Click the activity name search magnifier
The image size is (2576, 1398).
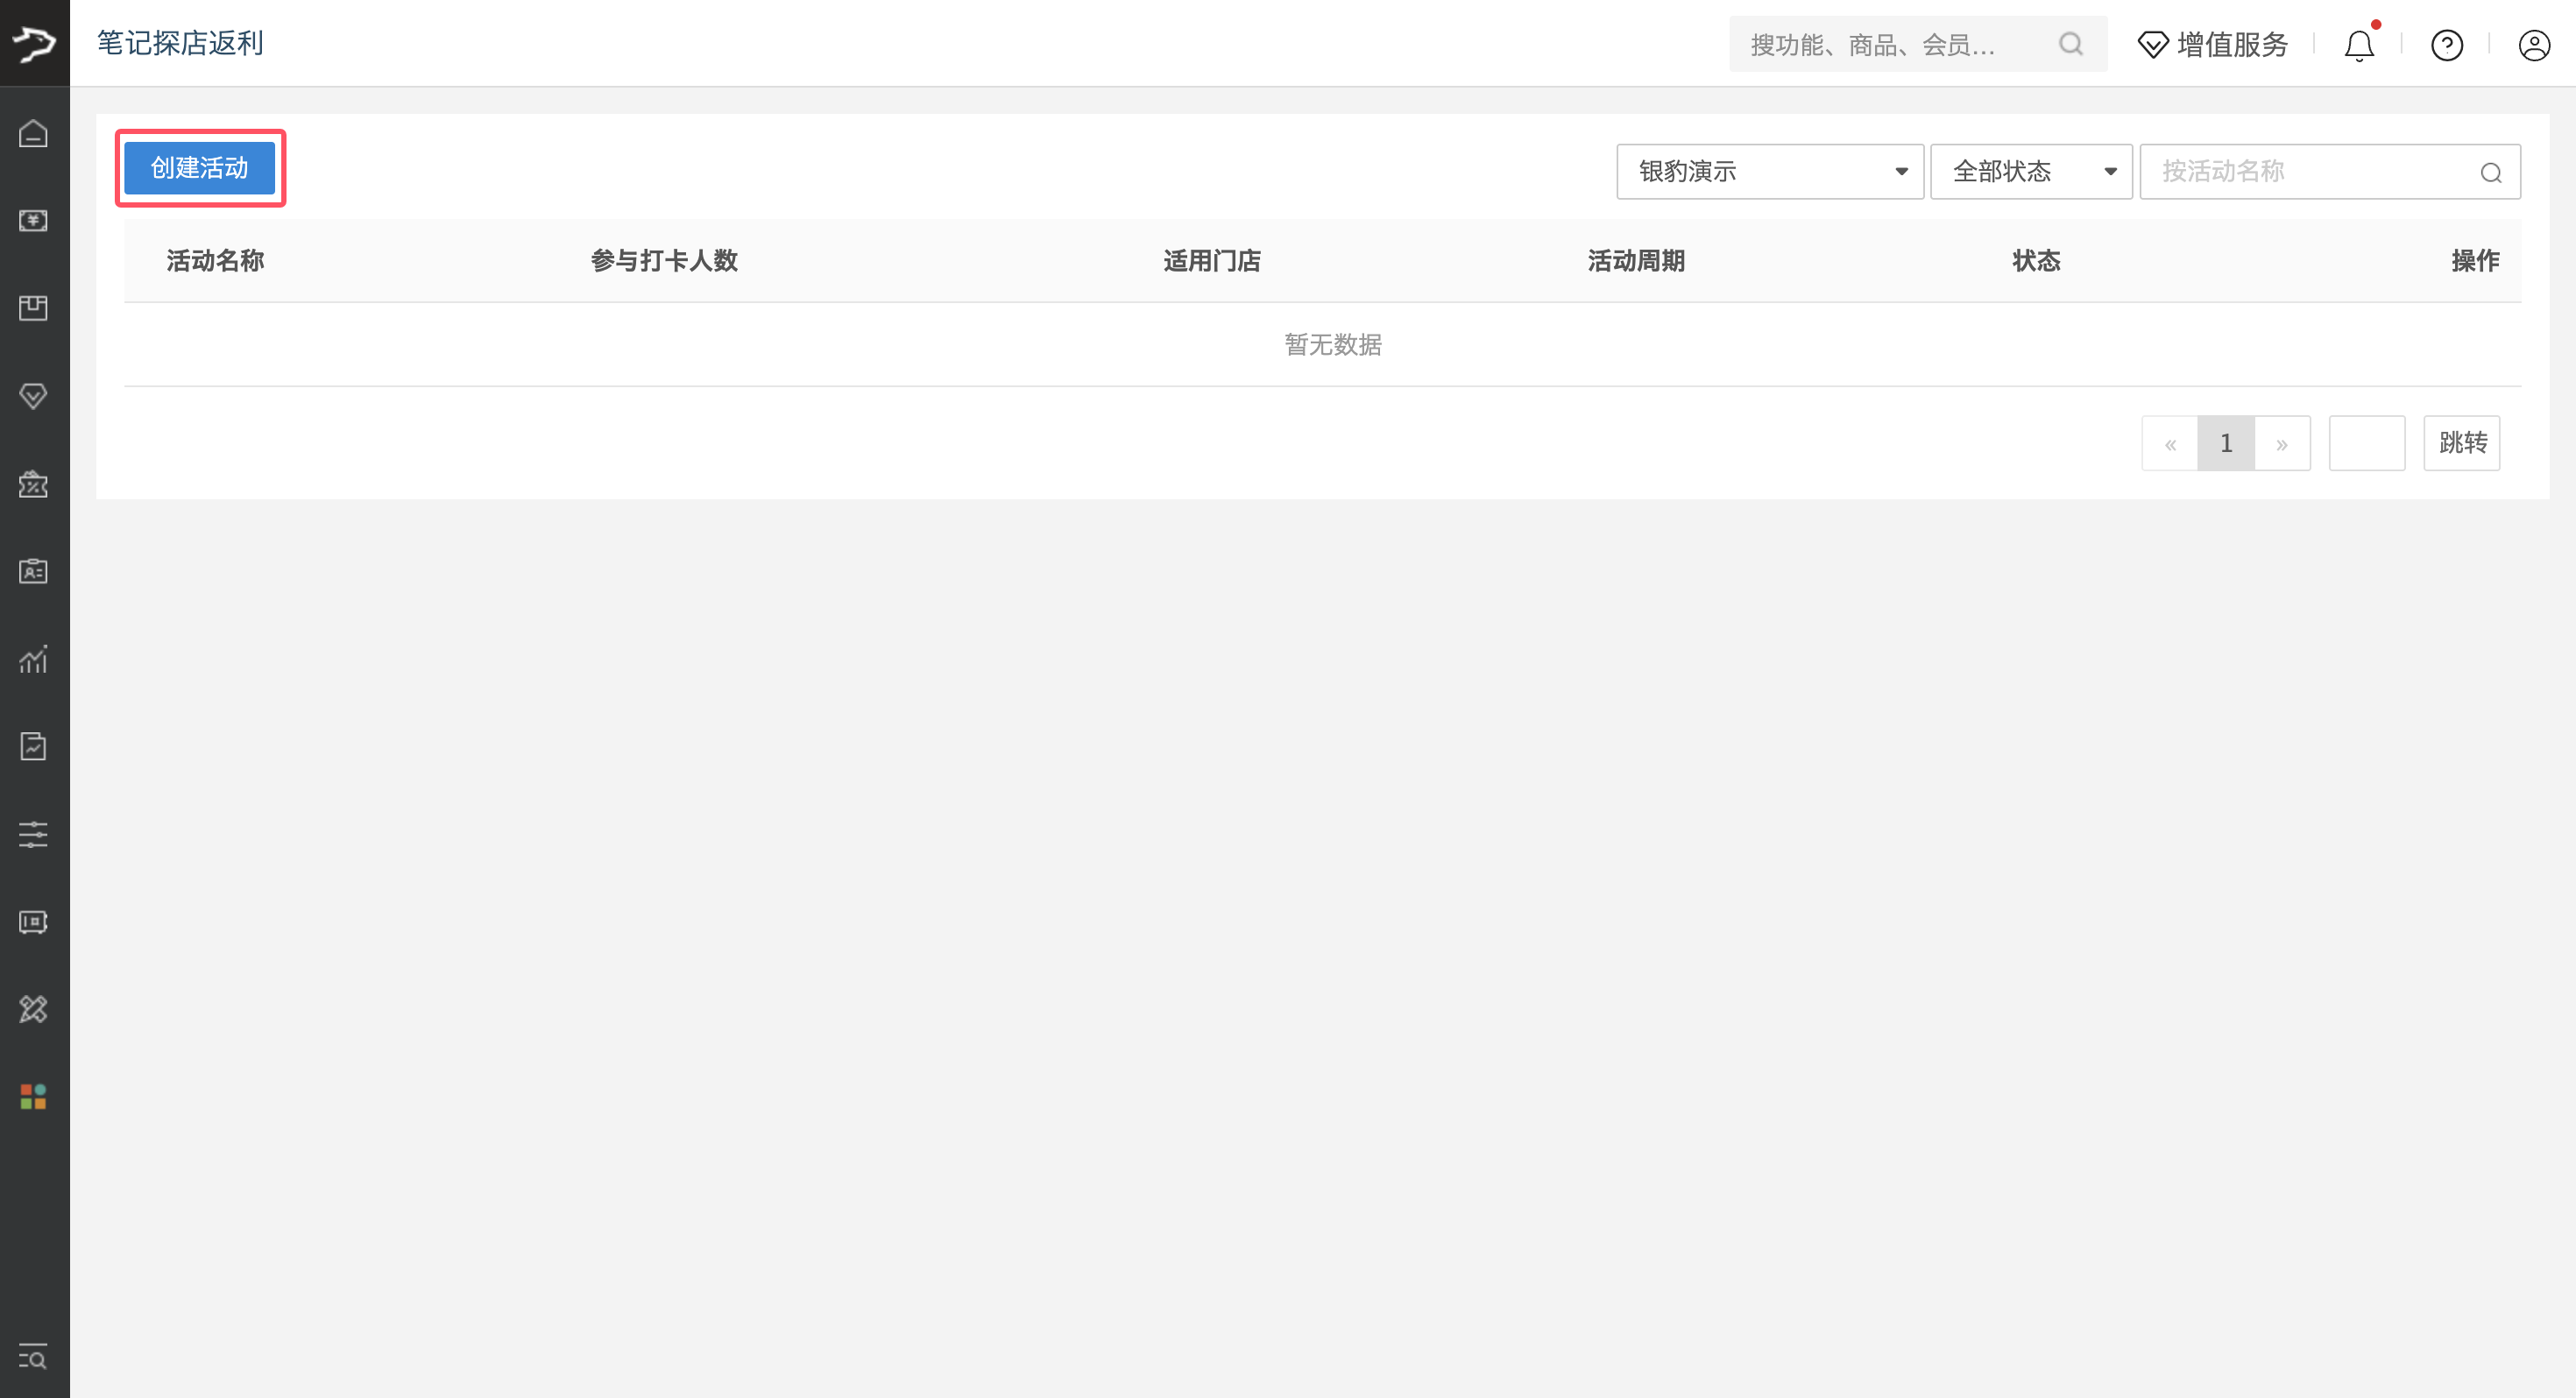click(x=2491, y=173)
